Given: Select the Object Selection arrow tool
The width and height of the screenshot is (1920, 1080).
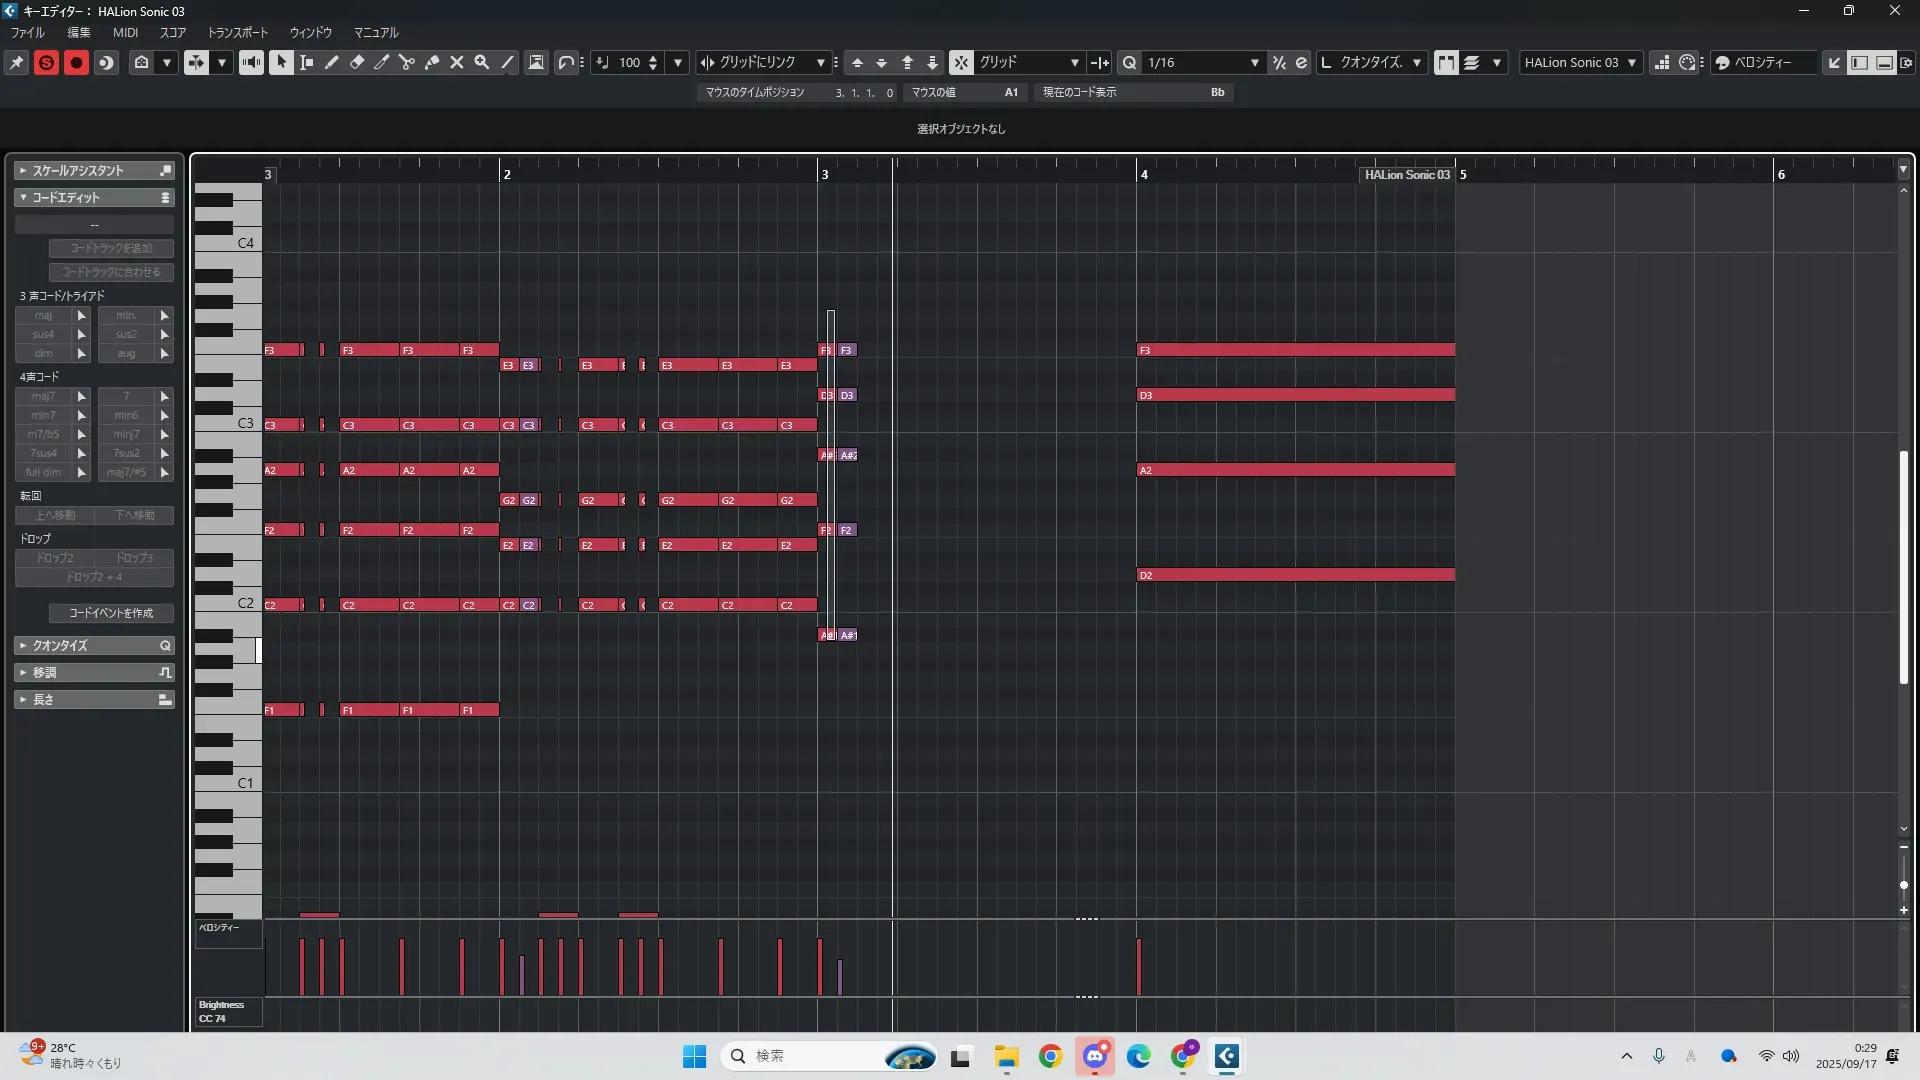Looking at the screenshot, I should (281, 62).
